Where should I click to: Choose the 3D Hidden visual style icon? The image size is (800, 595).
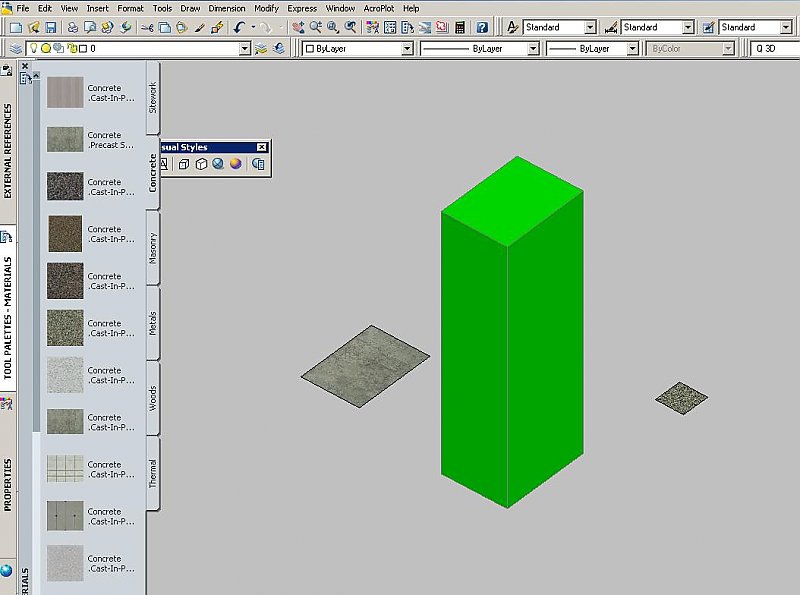tap(201, 164)
